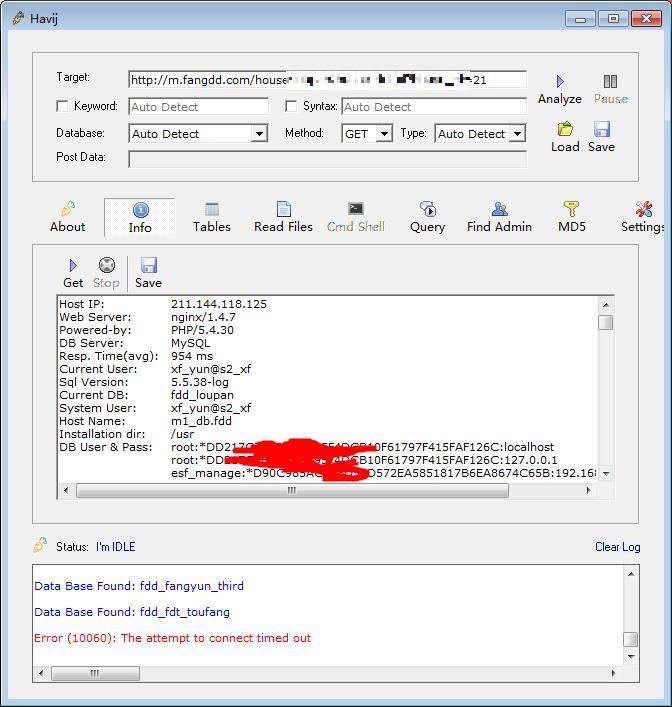Image resolution: width=672 pixels, height=707 pixels.
Task: Click Current DB value fdd_loupan
Action: (x=202, y=395)
